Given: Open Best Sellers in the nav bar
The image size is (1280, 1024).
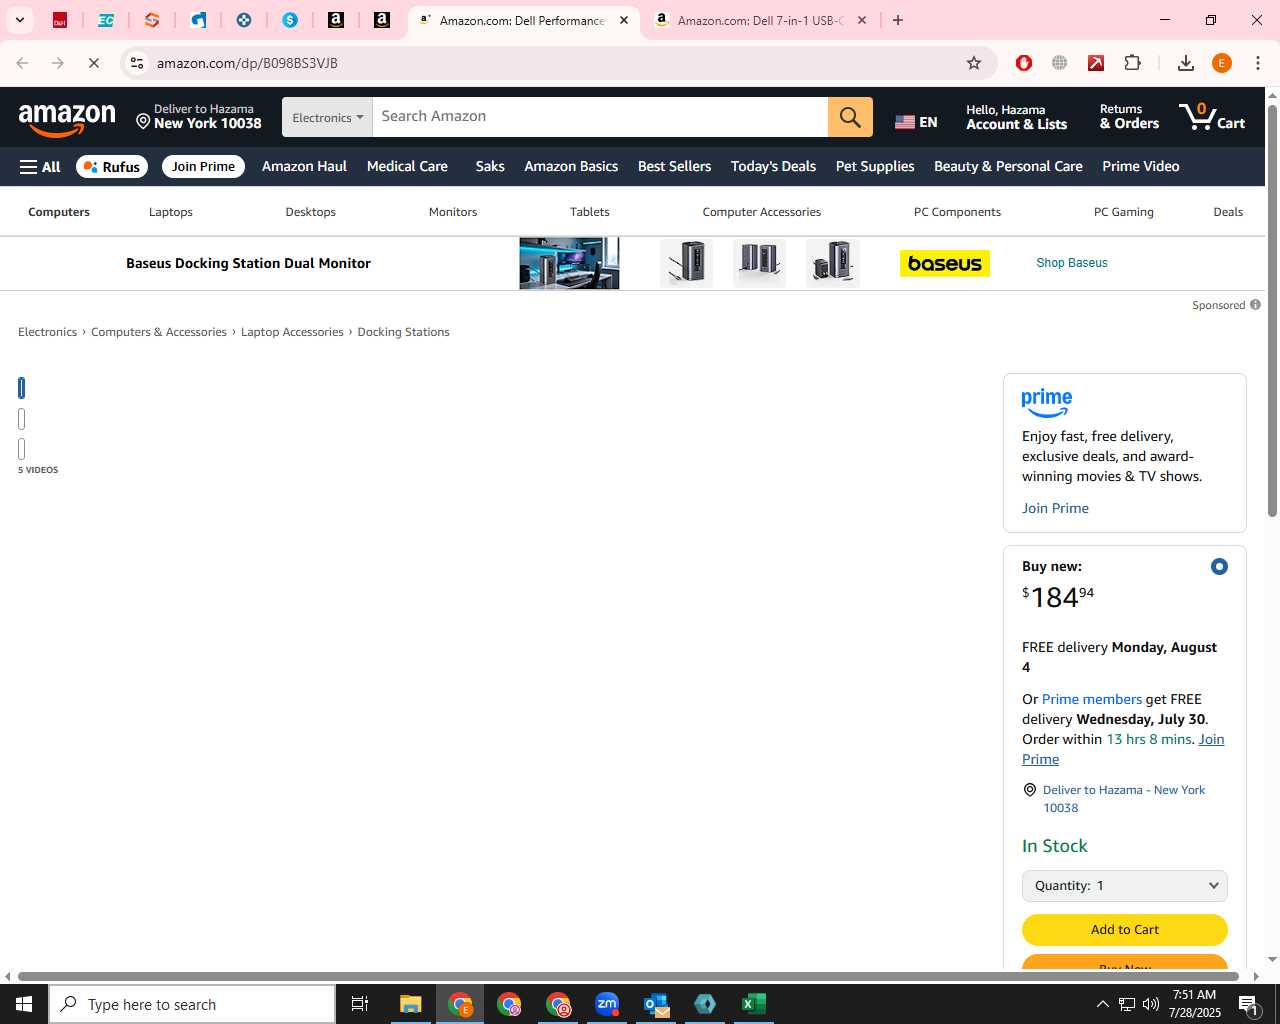Looking at the screenshot, I should pos(674,167).
